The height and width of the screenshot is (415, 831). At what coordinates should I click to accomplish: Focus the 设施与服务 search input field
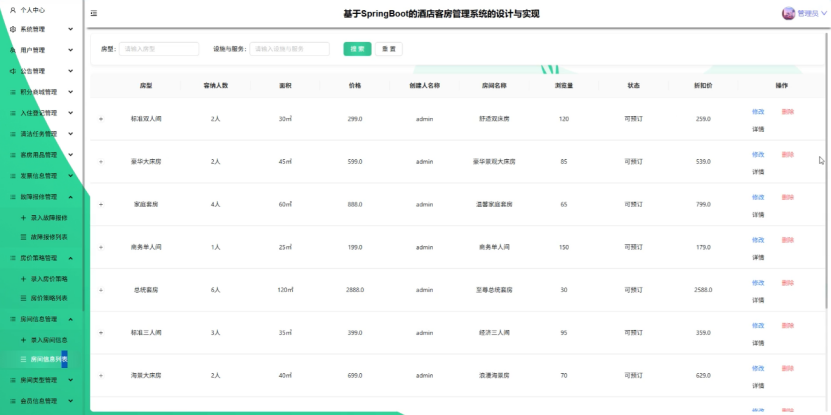coord(289,49)
